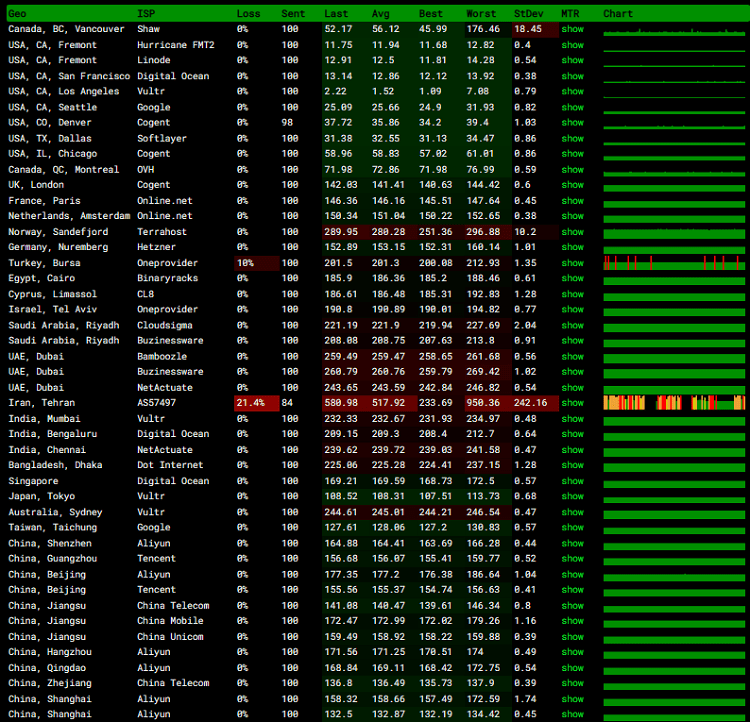
Task: Click the StDev value 18.45
Action: (535, 29)
